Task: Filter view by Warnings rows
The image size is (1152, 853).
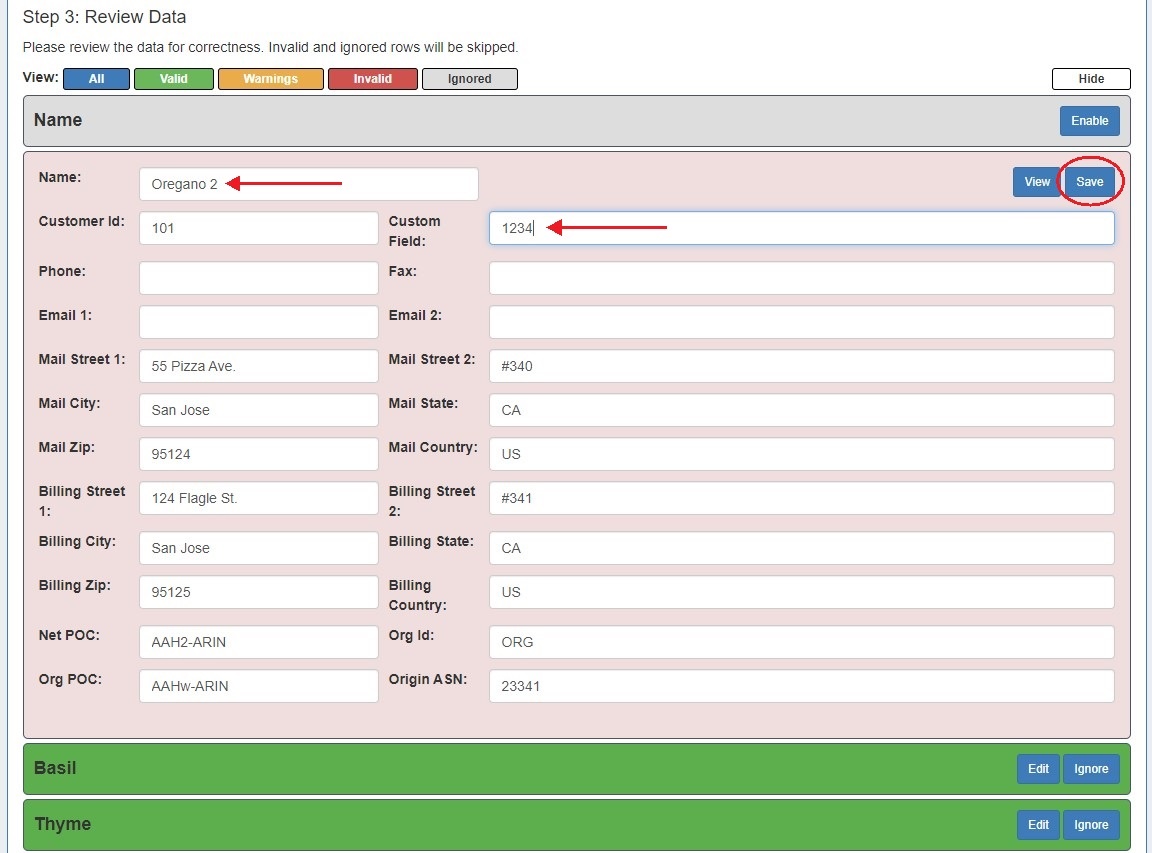Action: [270, 79]
